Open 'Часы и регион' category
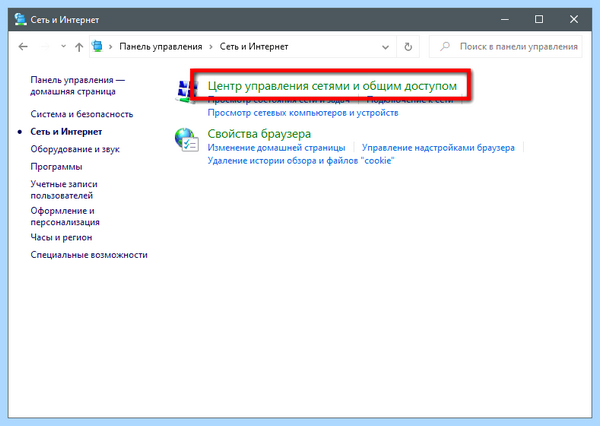Image resolution: width=600 pixels, height=426 pixels. click(x=61, y=237)
